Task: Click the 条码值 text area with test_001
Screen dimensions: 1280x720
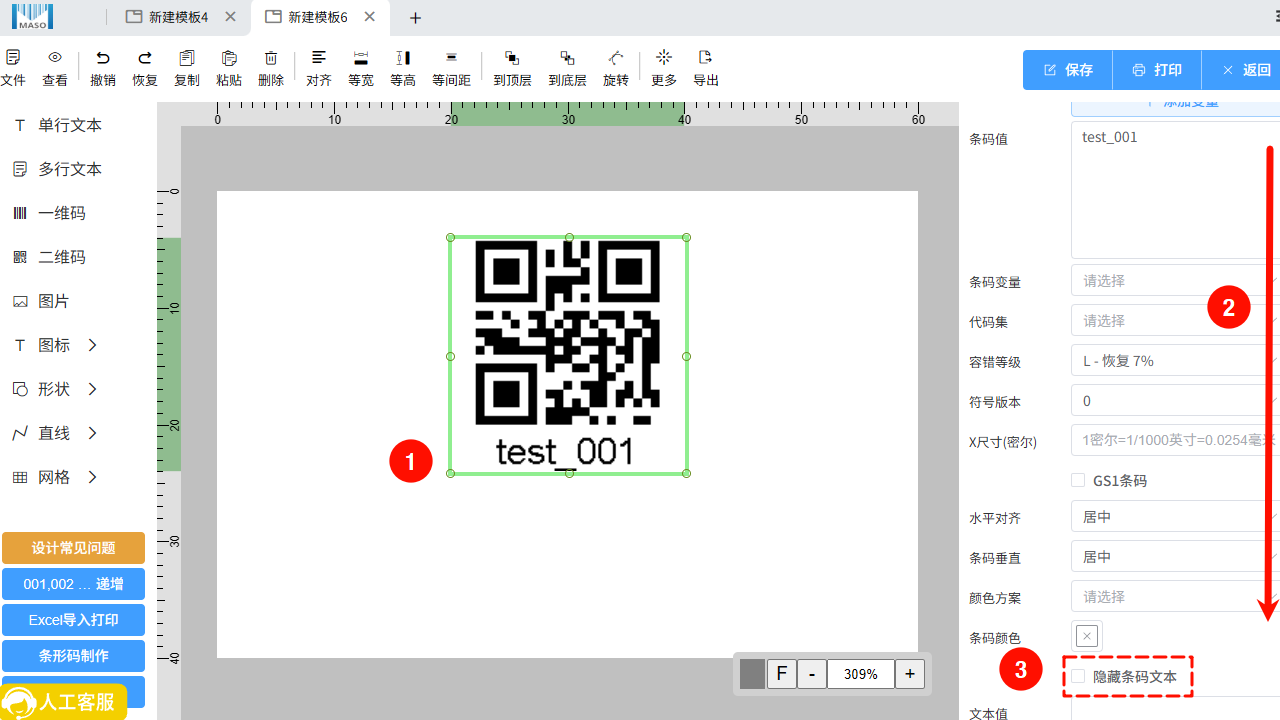Action: tap(1175, 190)
